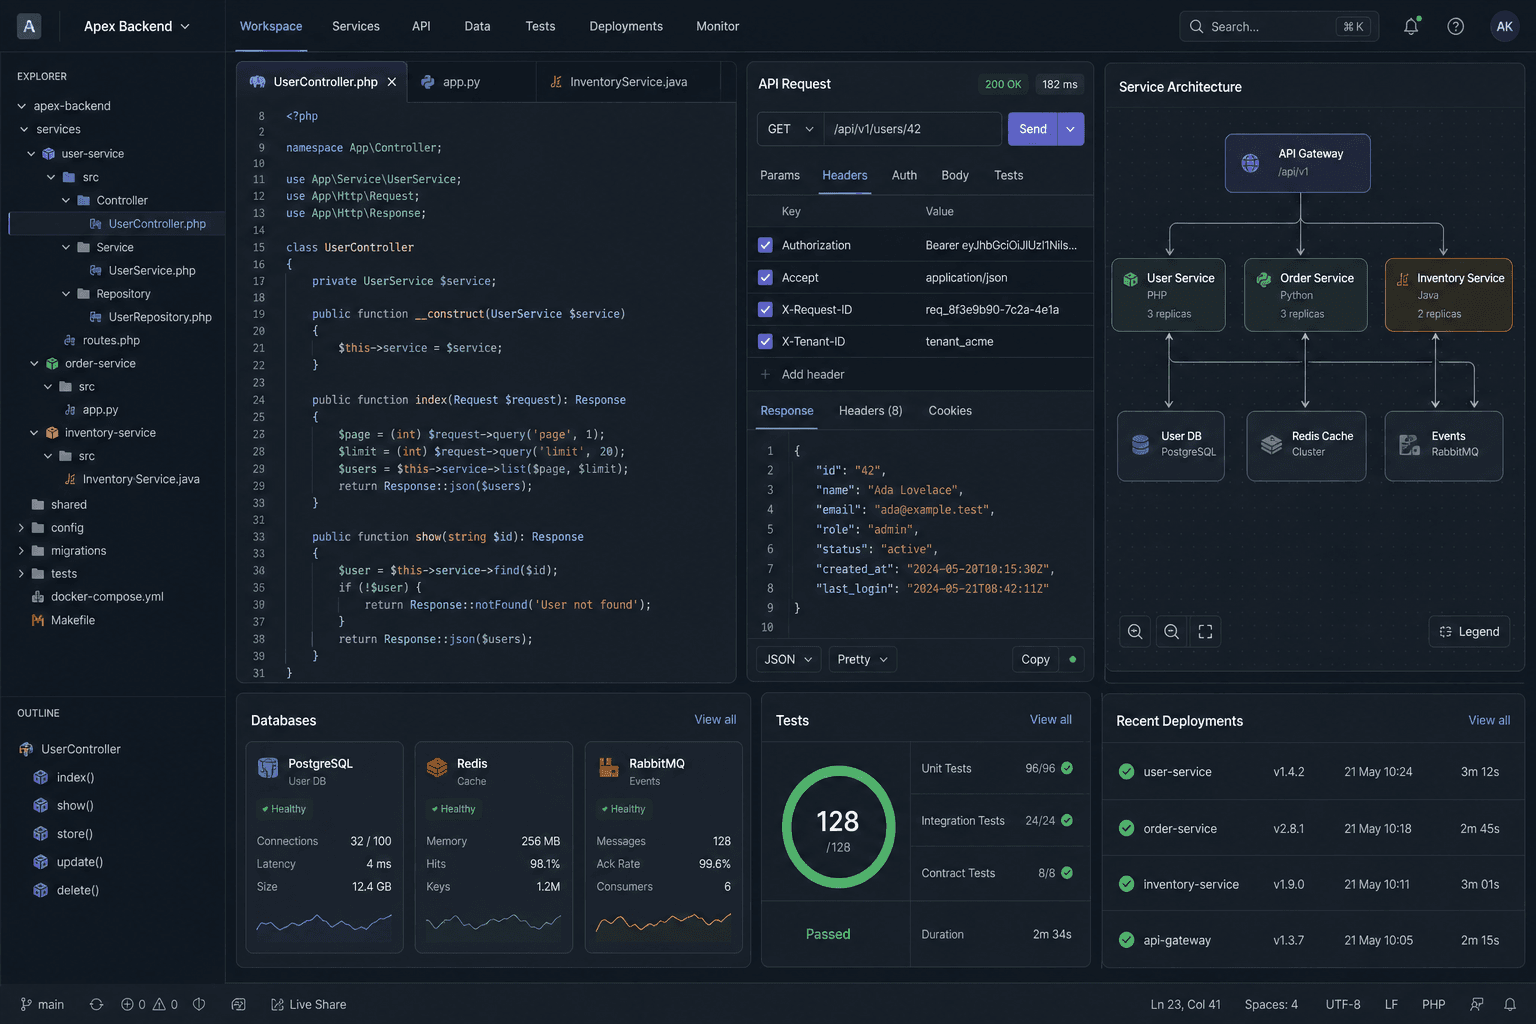Switch to the Deployments top navigation tab
The width and height of the screenshot is (1536, 1024).
(x=626, y=26)
